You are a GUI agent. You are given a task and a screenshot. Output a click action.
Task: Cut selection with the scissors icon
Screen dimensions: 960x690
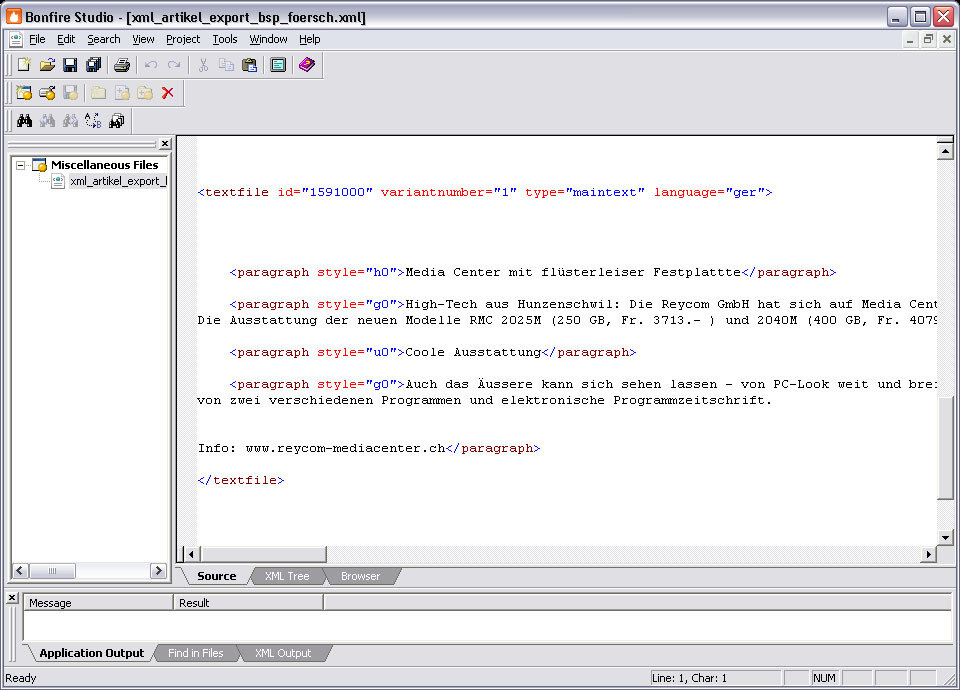pos(203,64)
